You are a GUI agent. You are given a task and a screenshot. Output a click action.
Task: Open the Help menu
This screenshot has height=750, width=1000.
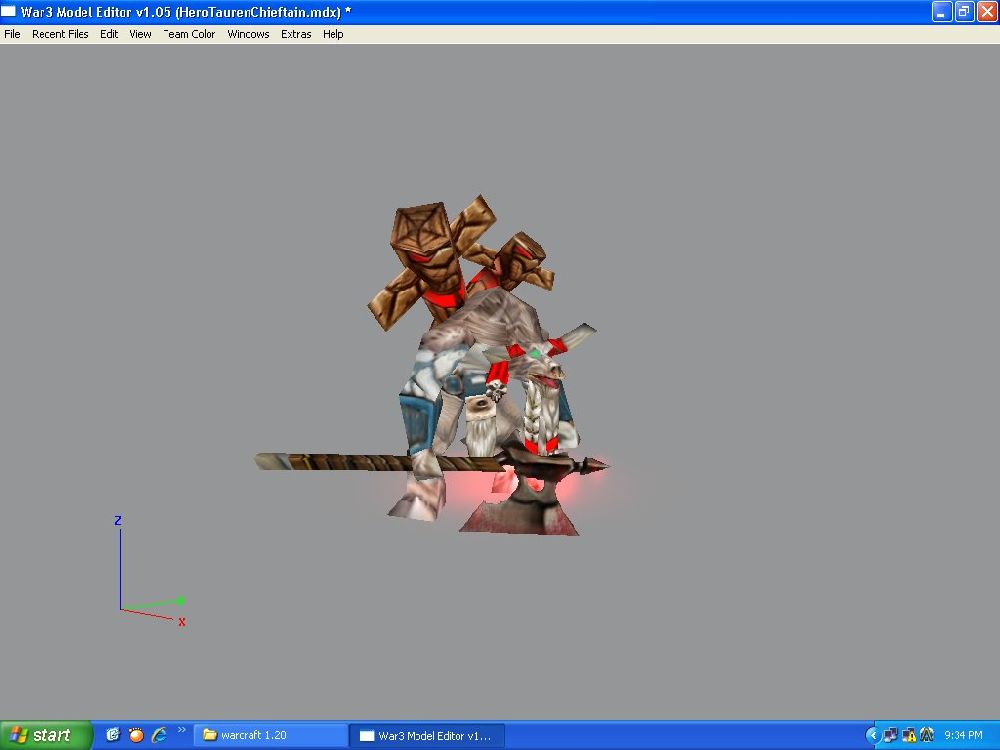(x=333, y=34)
